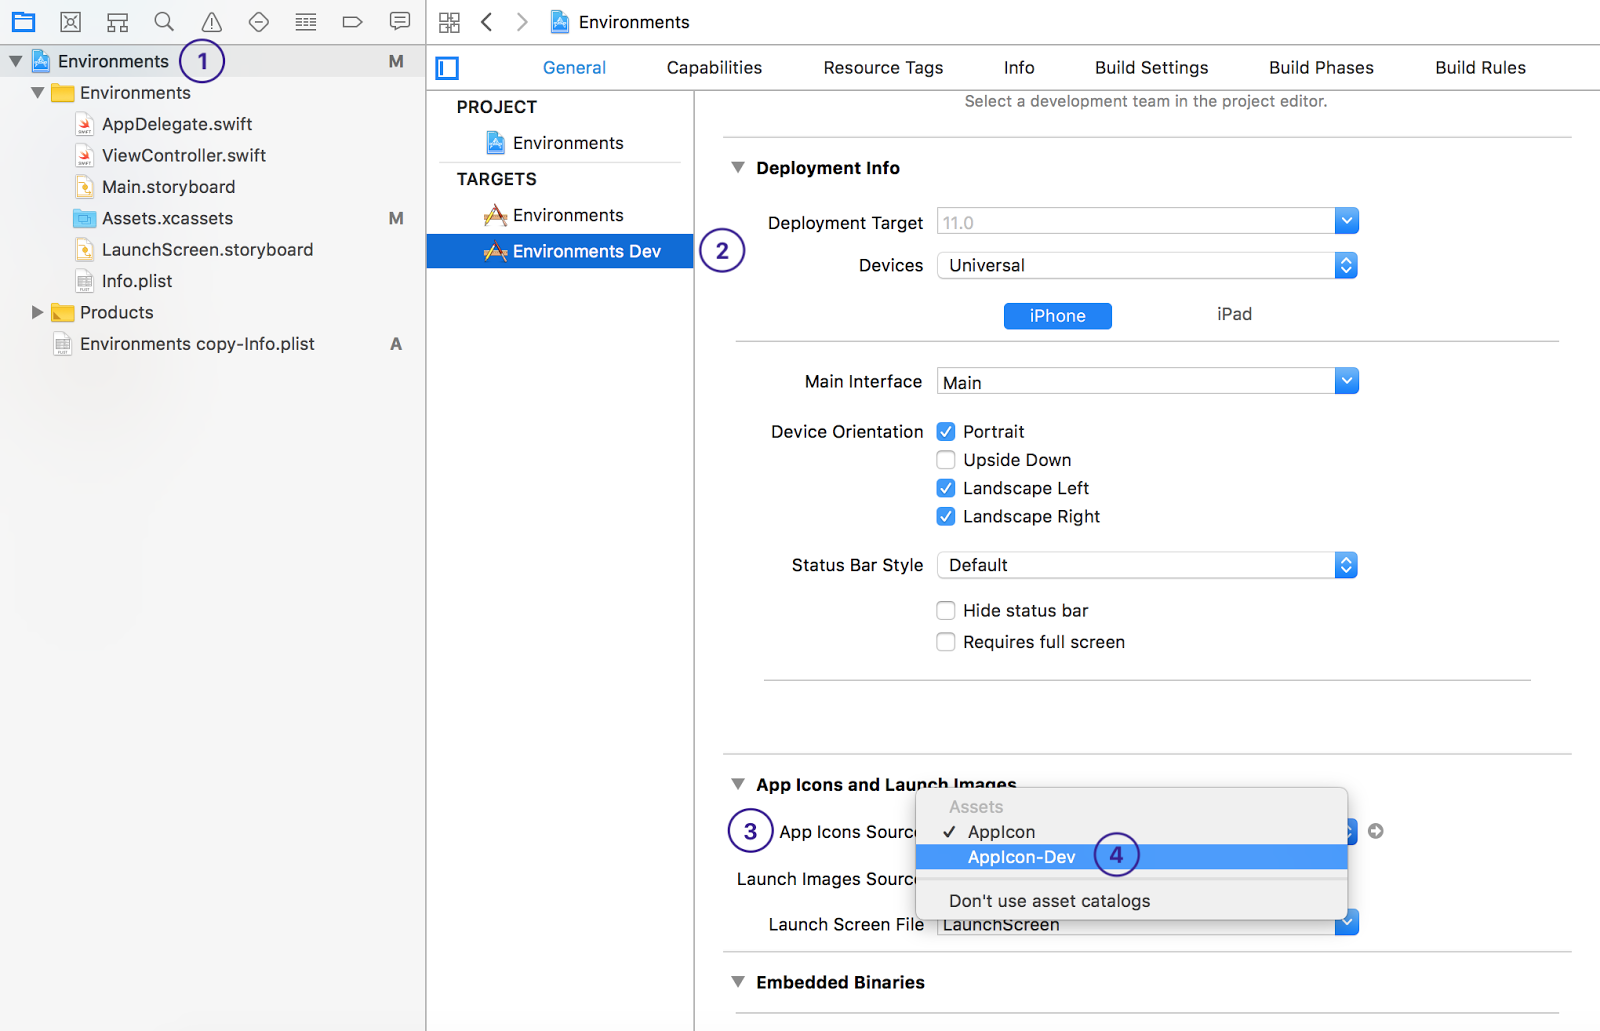Go forward in editor history

[522, 22]
